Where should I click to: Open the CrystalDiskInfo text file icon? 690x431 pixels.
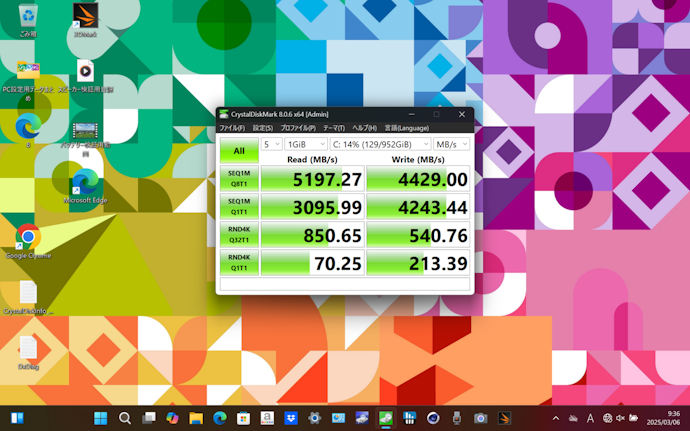click(28, 297)
